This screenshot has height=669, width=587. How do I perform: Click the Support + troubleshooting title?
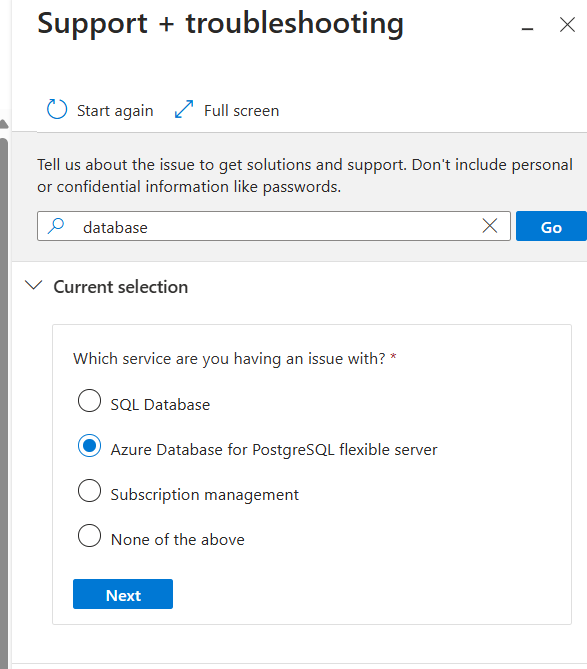click(x=221, y=23)
